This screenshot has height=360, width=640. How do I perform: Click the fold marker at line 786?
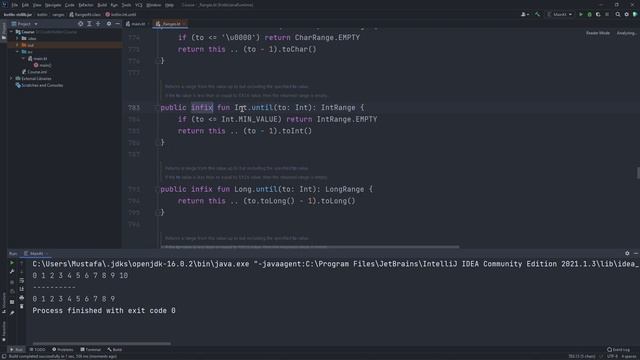[158, 143]
